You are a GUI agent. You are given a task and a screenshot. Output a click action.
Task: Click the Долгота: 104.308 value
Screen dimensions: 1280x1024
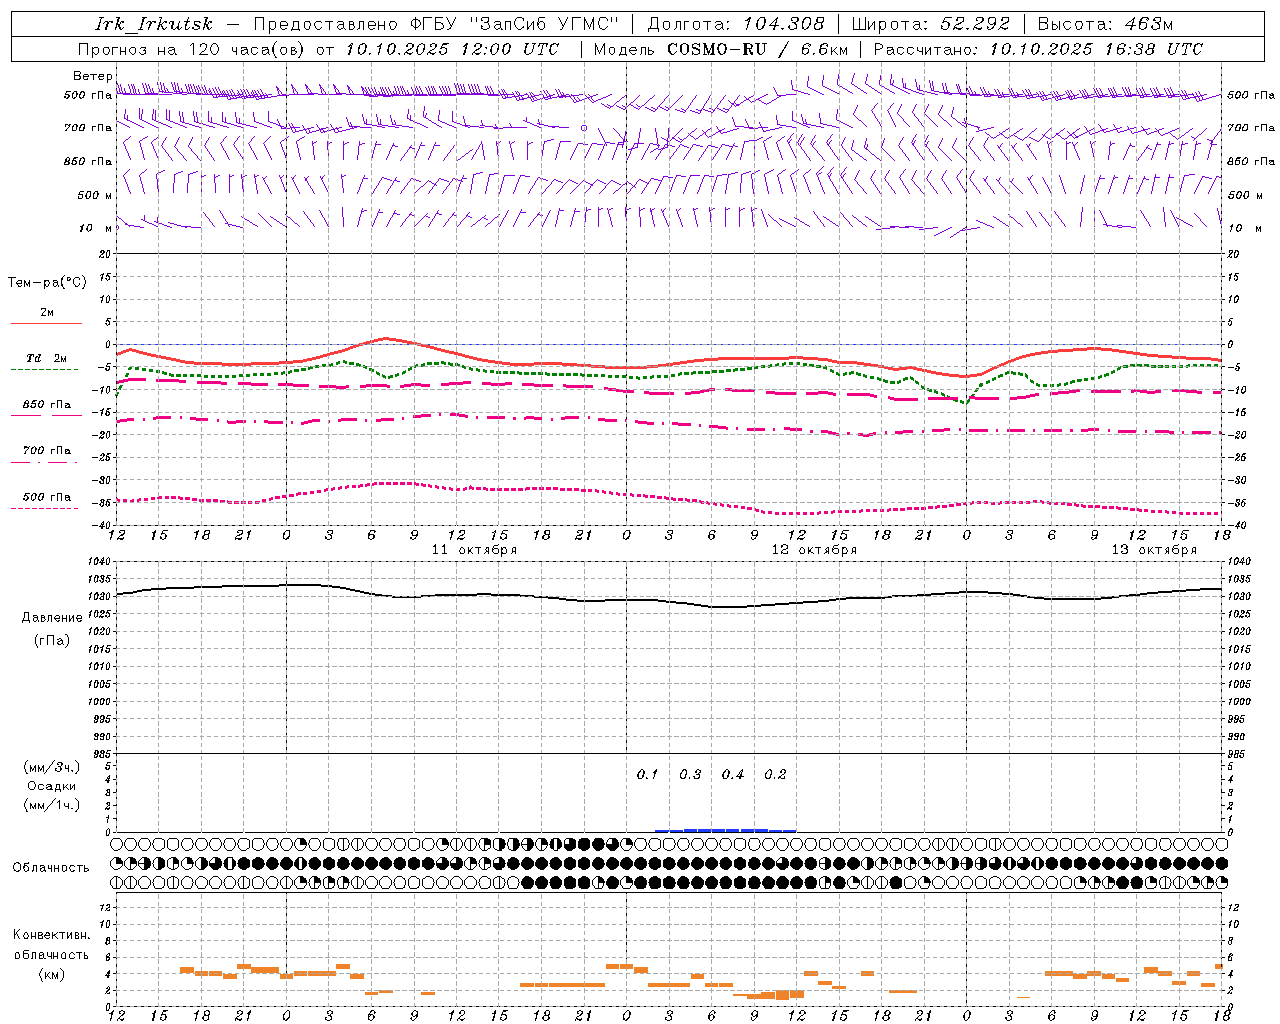click(x=736, y=24)
